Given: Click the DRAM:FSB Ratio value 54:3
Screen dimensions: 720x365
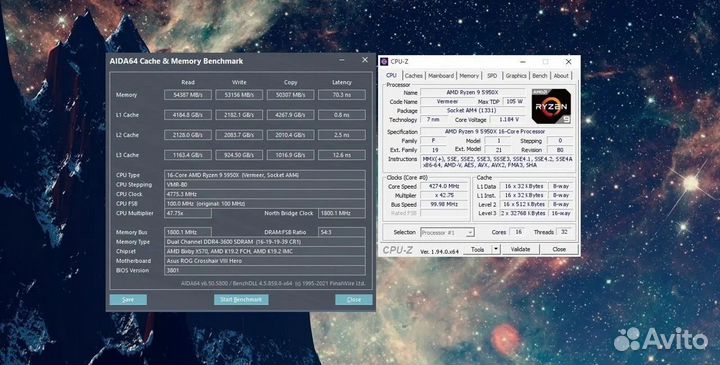Looking at the screenshot, I should point(342,232).
